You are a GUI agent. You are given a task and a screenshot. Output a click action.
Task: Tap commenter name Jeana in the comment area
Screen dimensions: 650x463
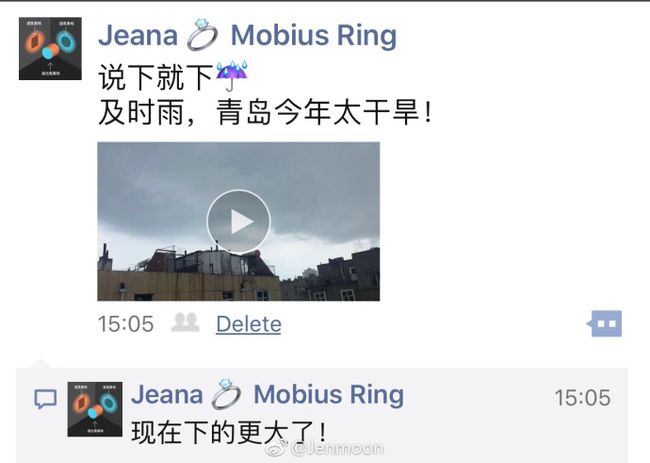(167, 395)
